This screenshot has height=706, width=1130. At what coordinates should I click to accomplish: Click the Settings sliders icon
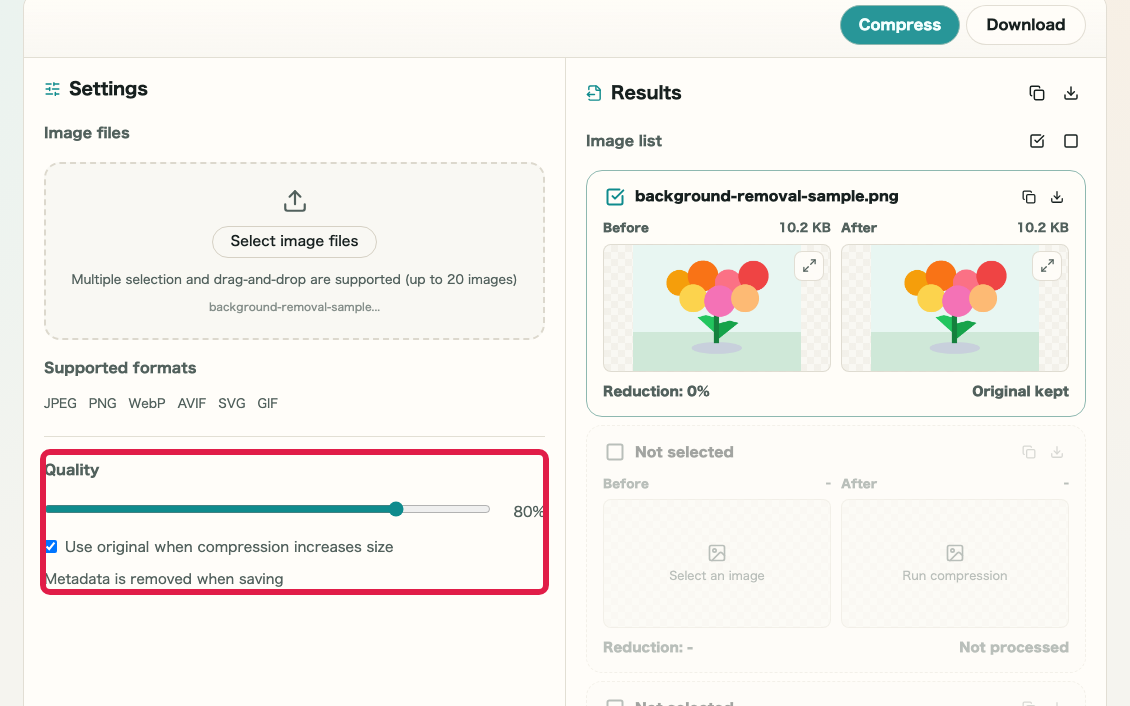click(53, 89)
